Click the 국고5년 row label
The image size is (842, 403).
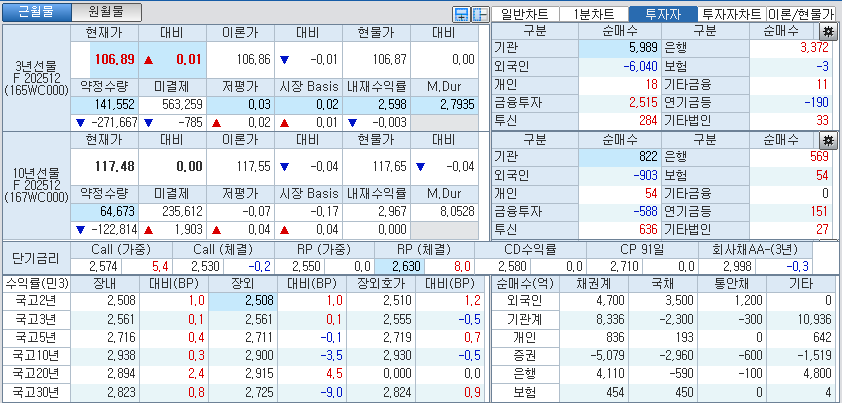coord(37,337)
